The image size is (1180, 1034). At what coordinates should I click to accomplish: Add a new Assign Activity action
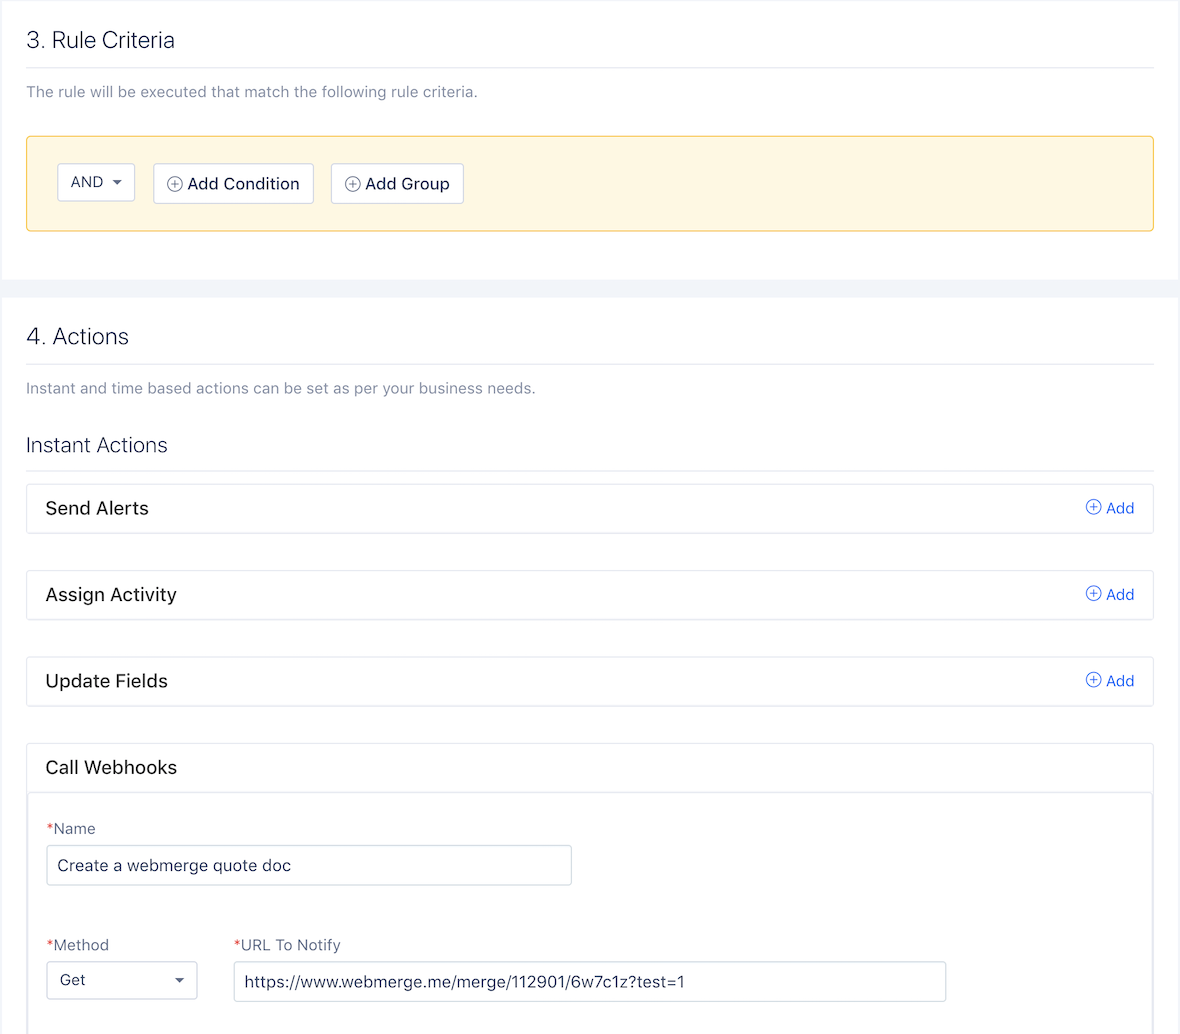pyautogui.click(x=1110, y=595)
